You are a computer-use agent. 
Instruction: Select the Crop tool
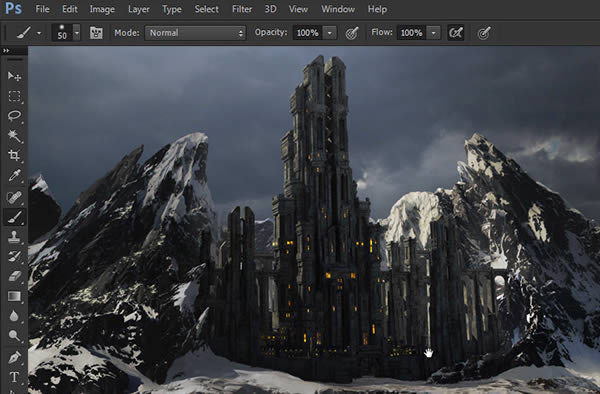[x=14, y=155]
